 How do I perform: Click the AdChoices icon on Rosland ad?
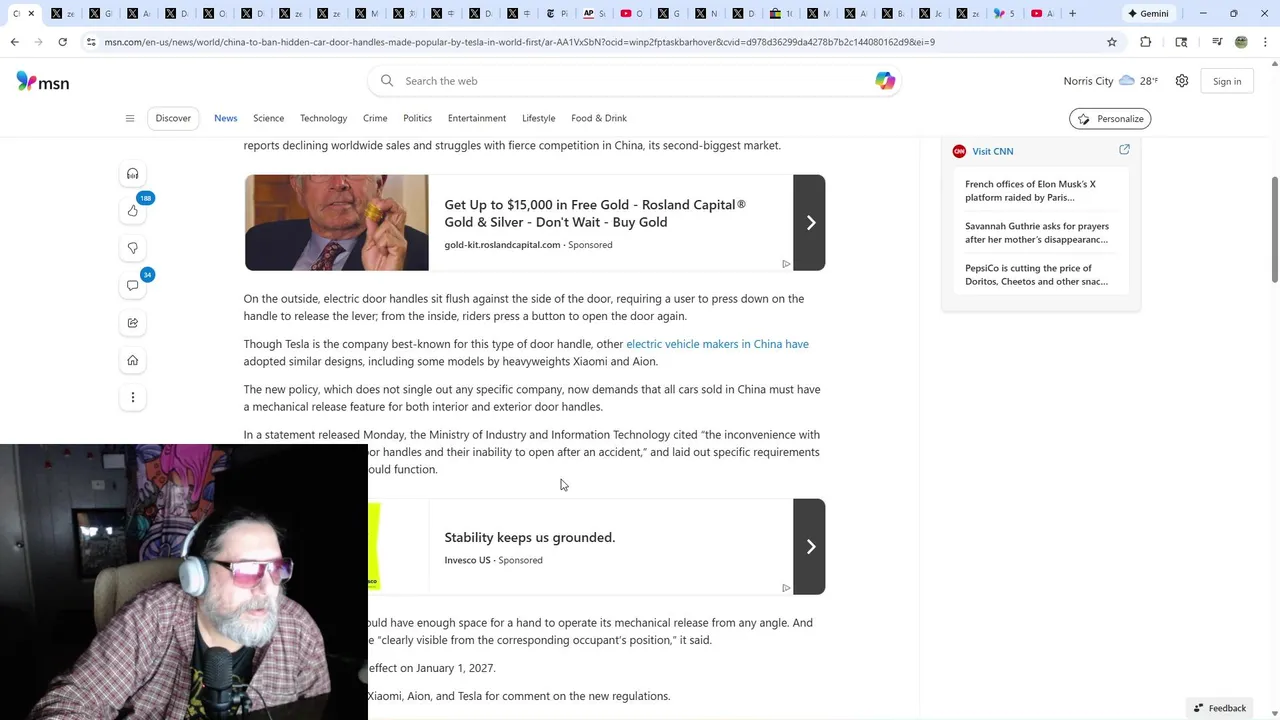pyautogui.click(x=786, y=264)
